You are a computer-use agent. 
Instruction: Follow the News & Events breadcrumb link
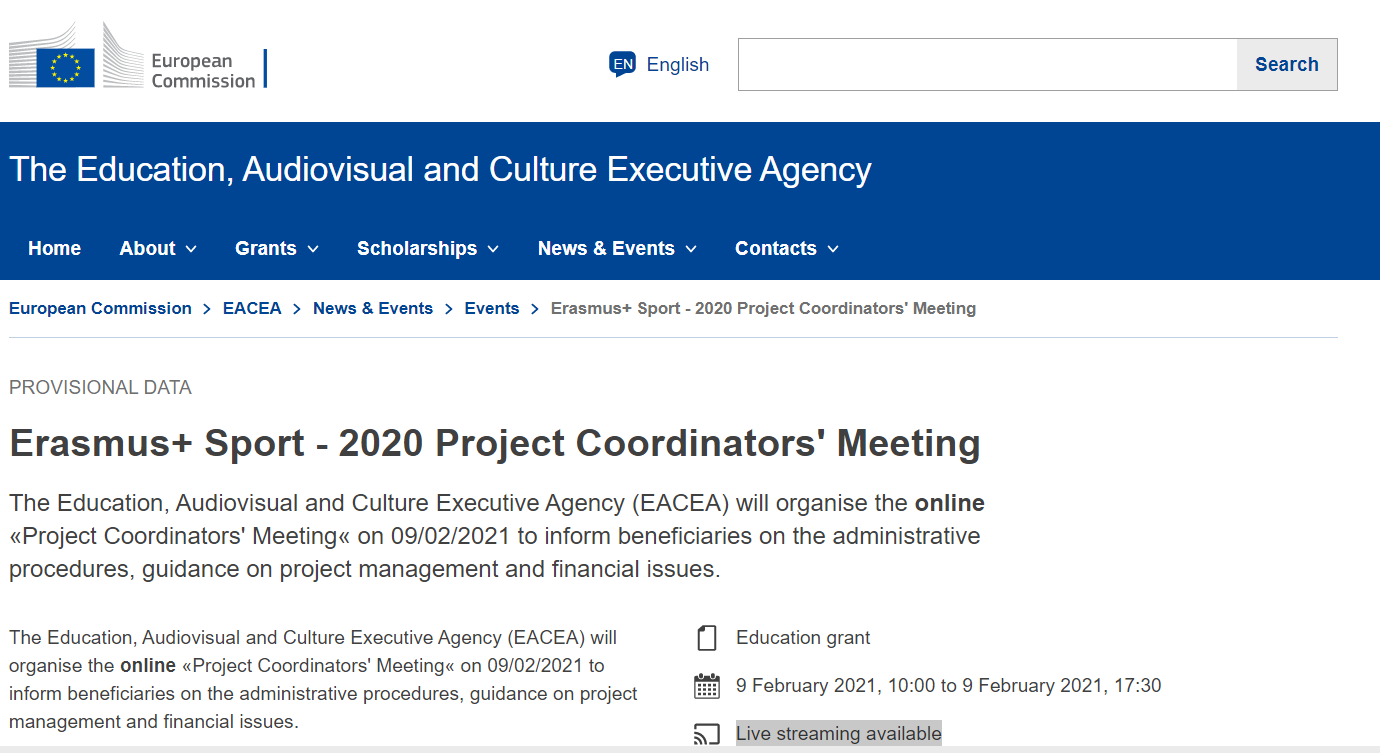click(x=373, y=309)
